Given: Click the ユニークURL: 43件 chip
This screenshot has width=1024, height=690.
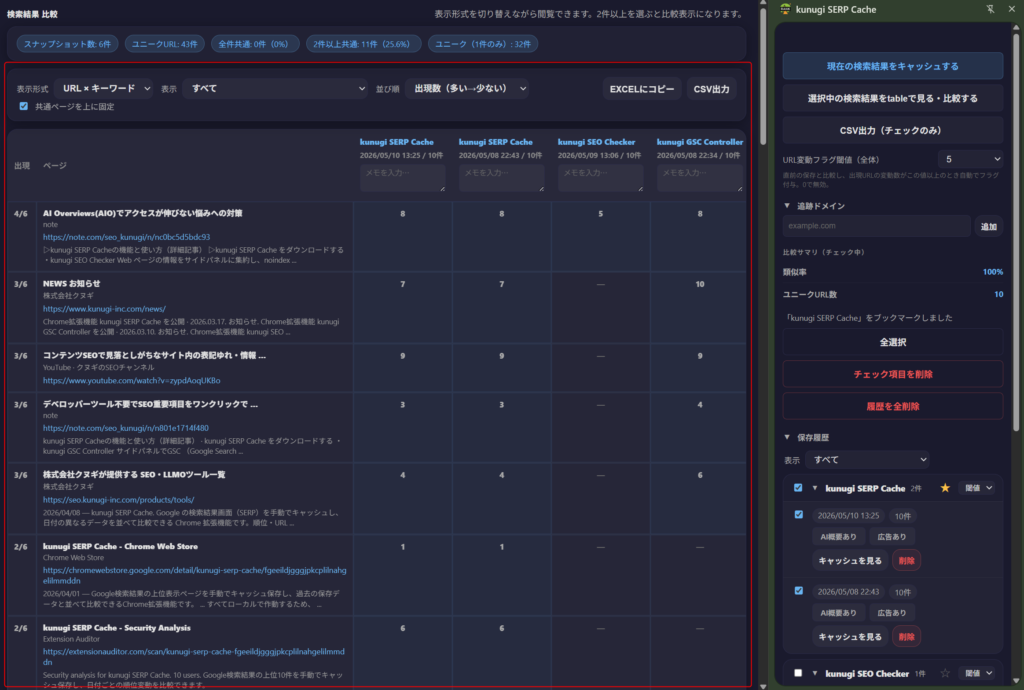Looking at the screenshot, I should (165, 44).
